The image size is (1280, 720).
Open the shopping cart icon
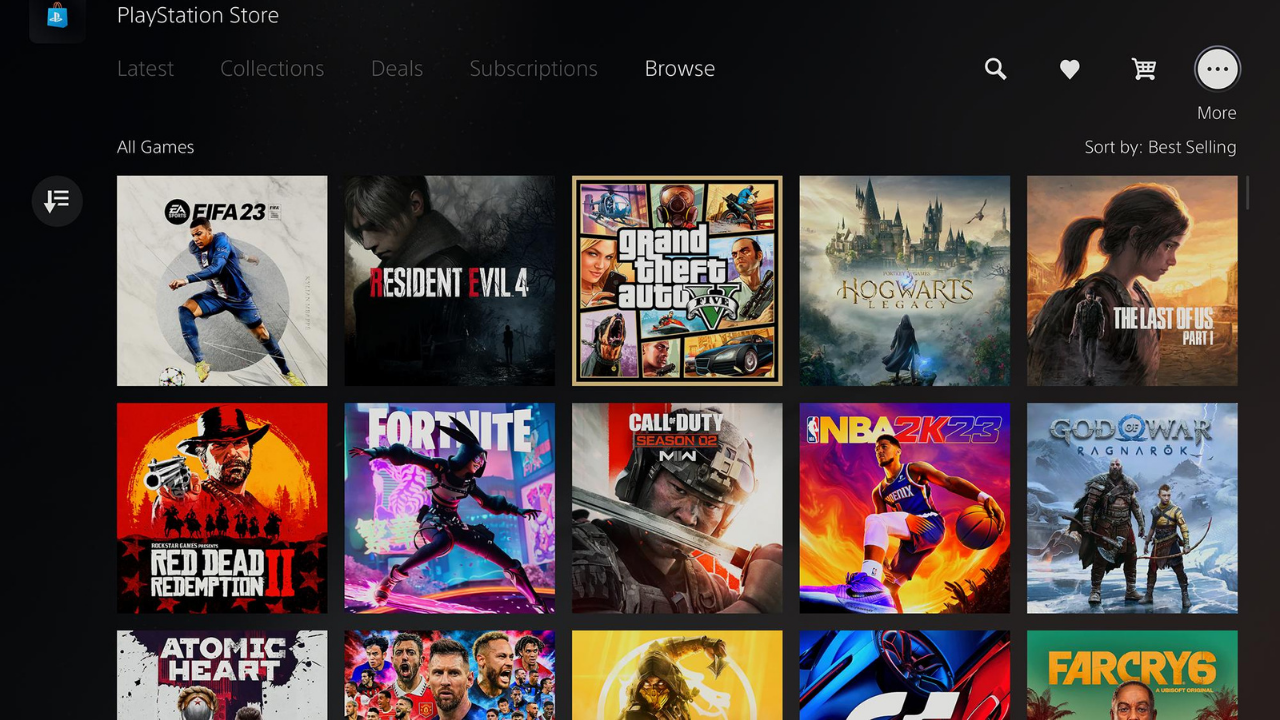click(1144, 69)
